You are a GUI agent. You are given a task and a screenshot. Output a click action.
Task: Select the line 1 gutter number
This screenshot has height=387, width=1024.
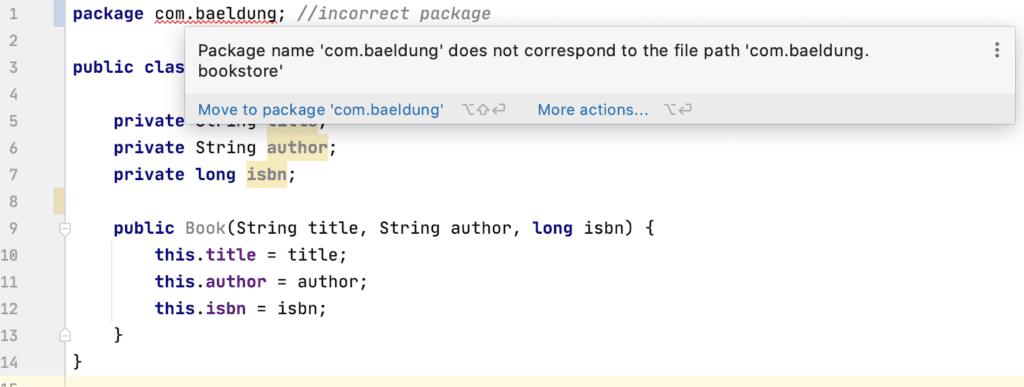[x=12, y=14]
